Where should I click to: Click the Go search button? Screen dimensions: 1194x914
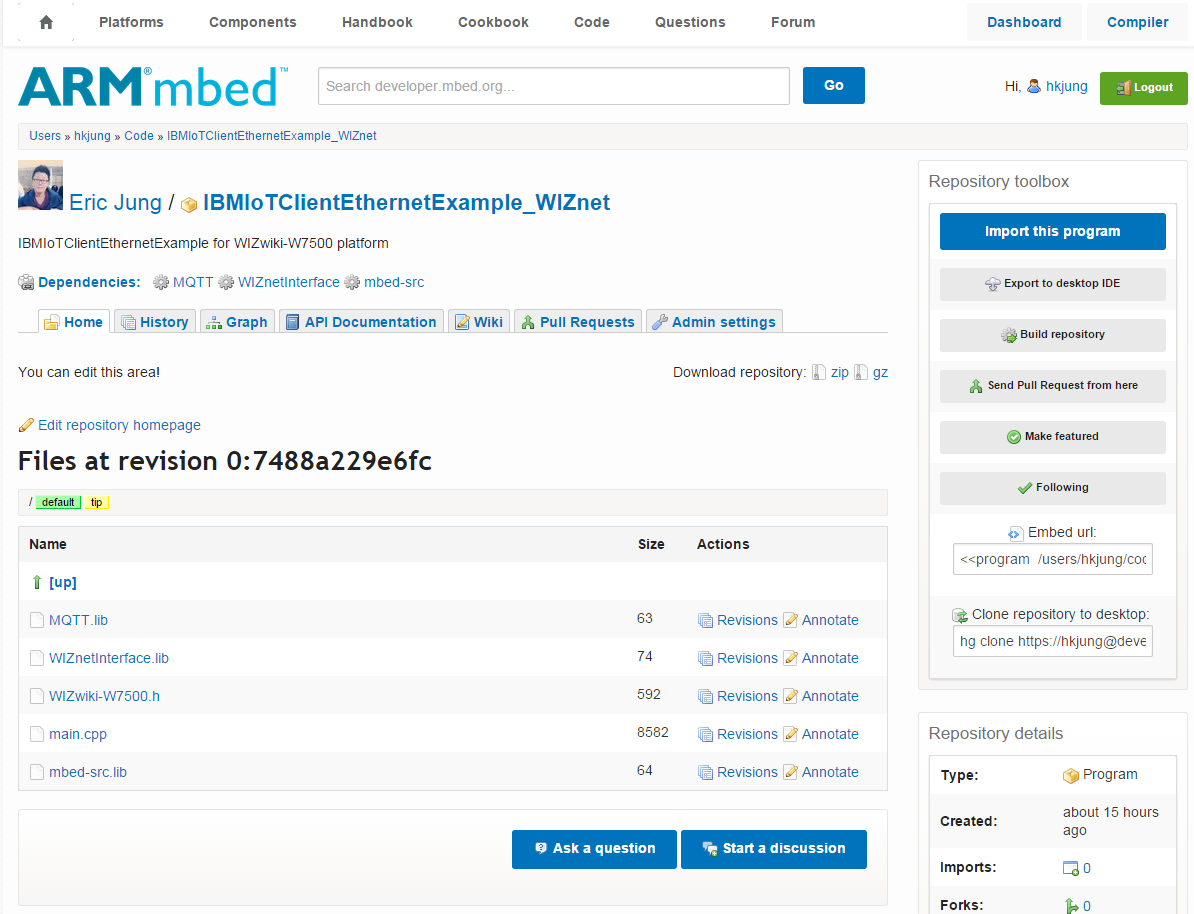(x=834, y=85)
